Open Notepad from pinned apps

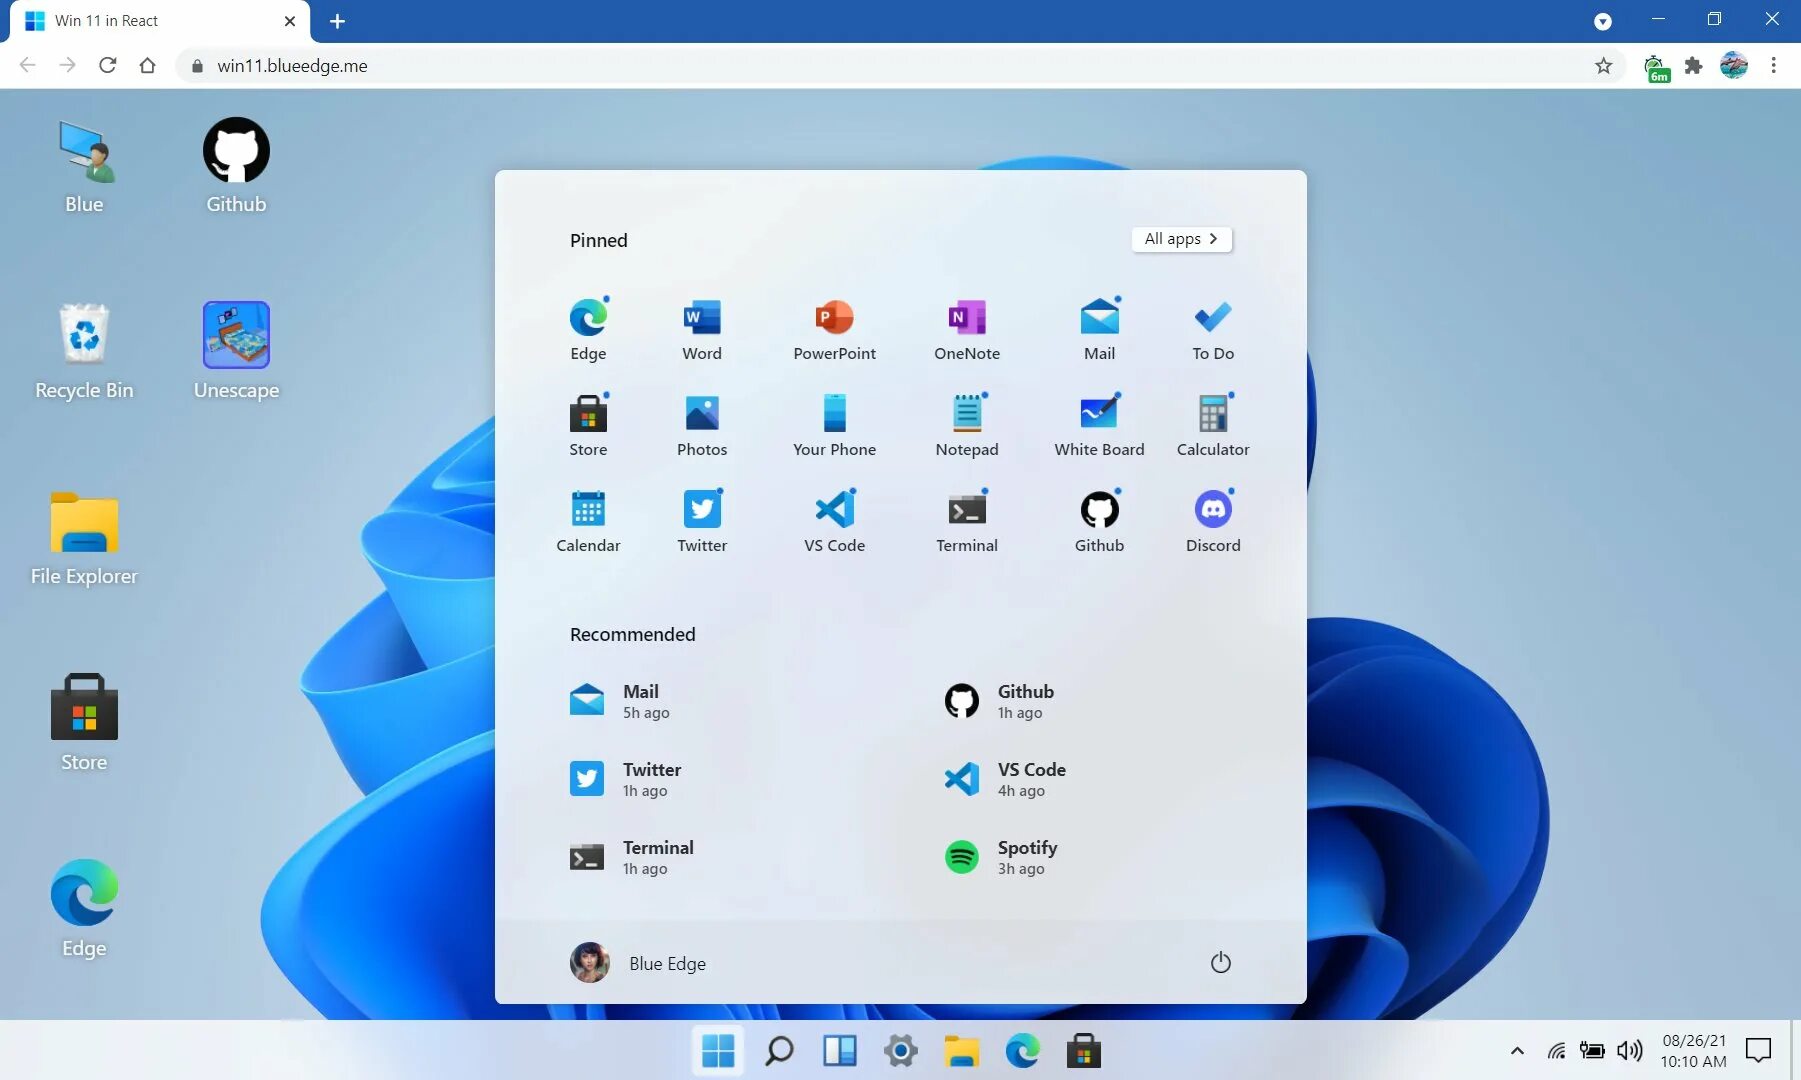(967, 426)
